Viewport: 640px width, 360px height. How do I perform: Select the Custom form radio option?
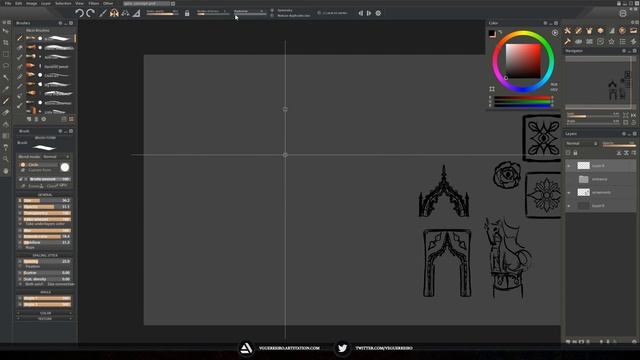tap(23, 170)
